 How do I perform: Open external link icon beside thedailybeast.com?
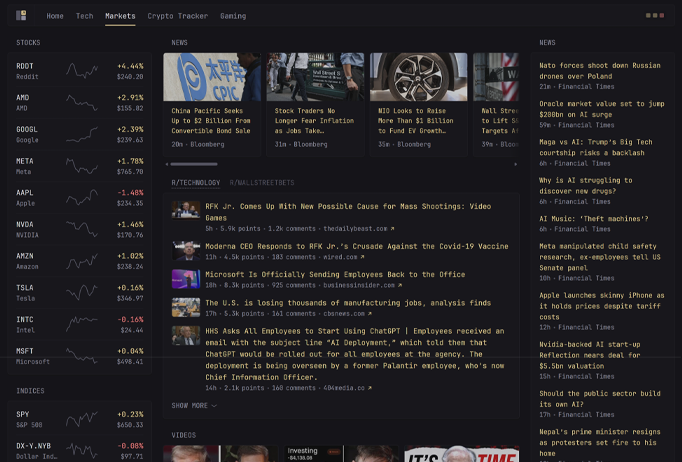392,228
